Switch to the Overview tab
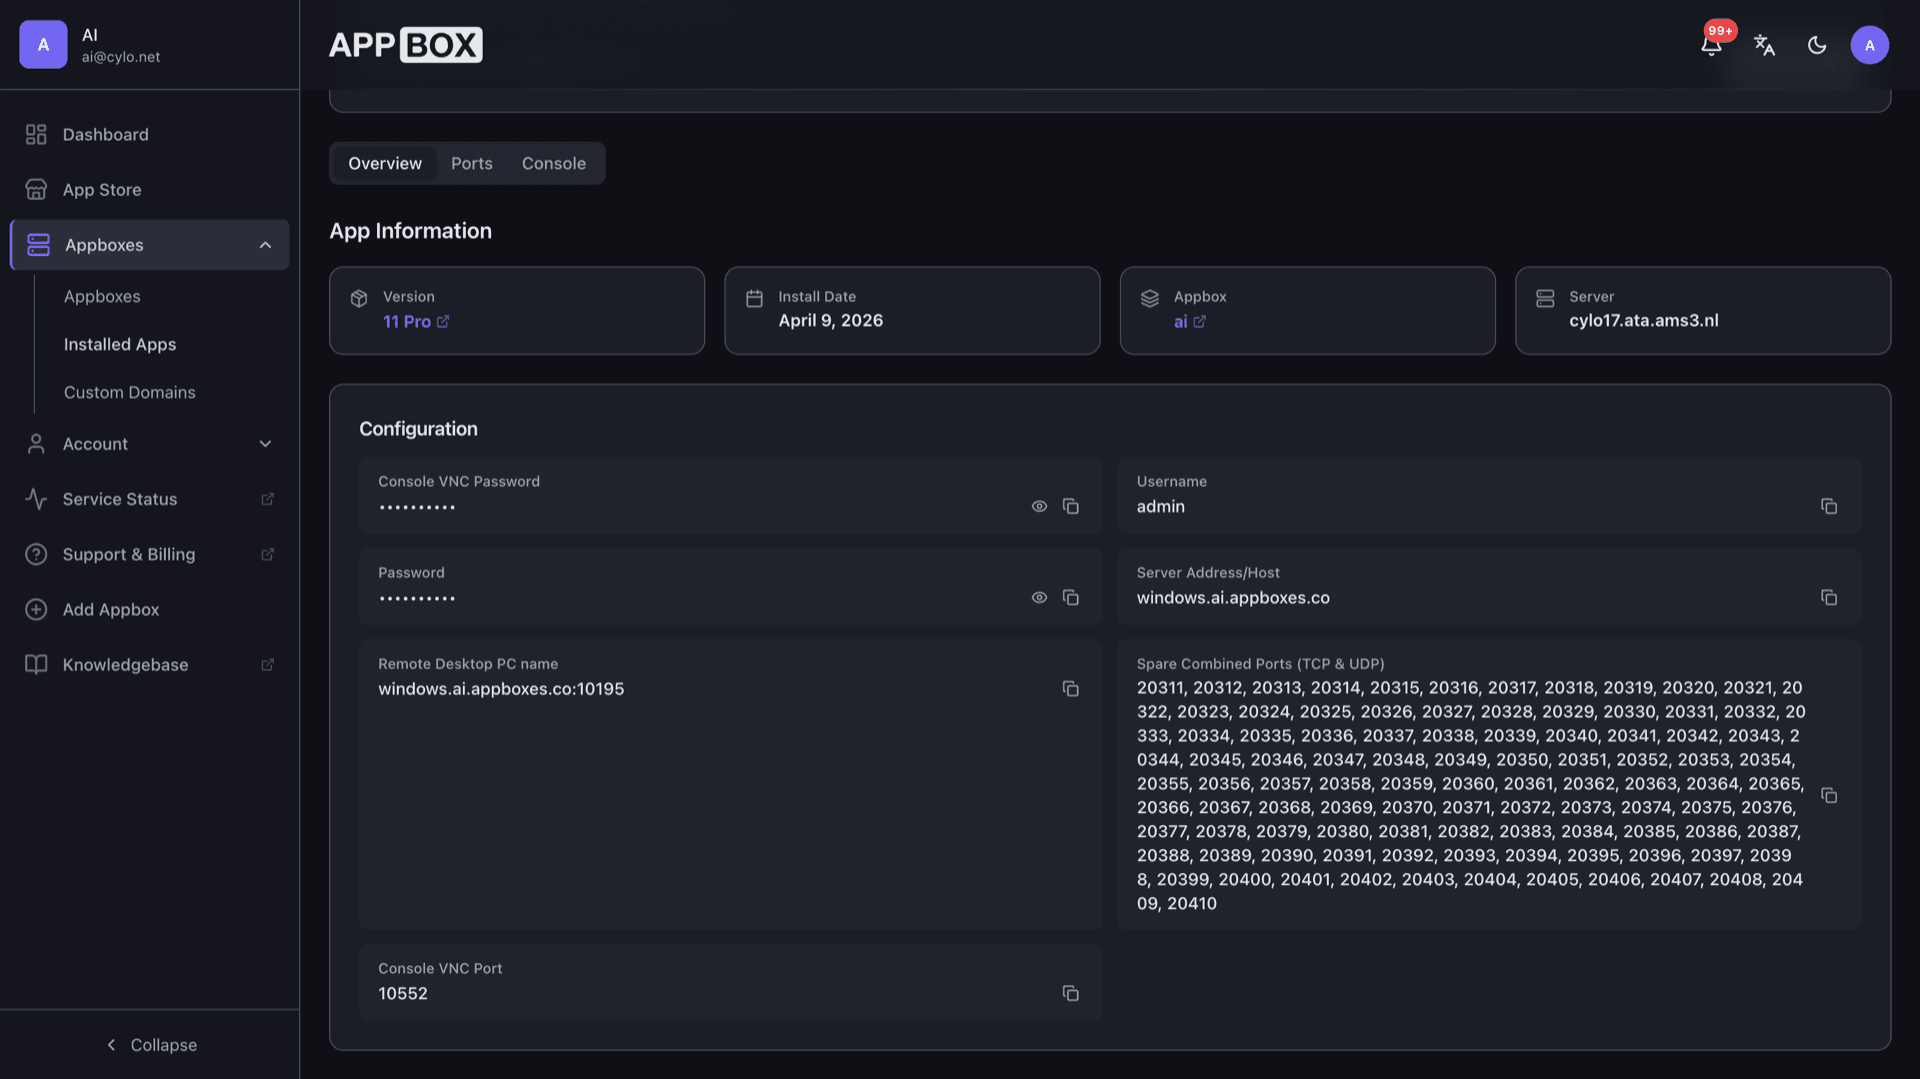This screenshot has width=1920, height=1079. click(385, 163)
